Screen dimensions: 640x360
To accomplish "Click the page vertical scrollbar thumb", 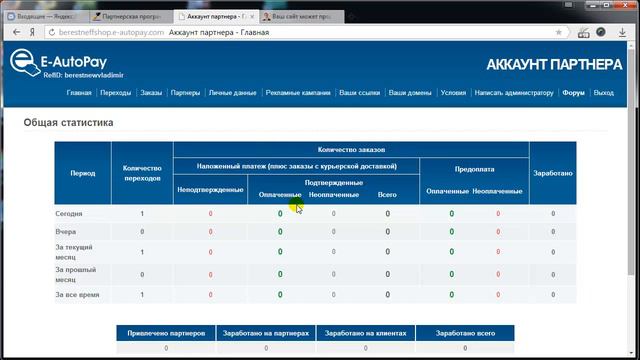I will coord(632,163).
